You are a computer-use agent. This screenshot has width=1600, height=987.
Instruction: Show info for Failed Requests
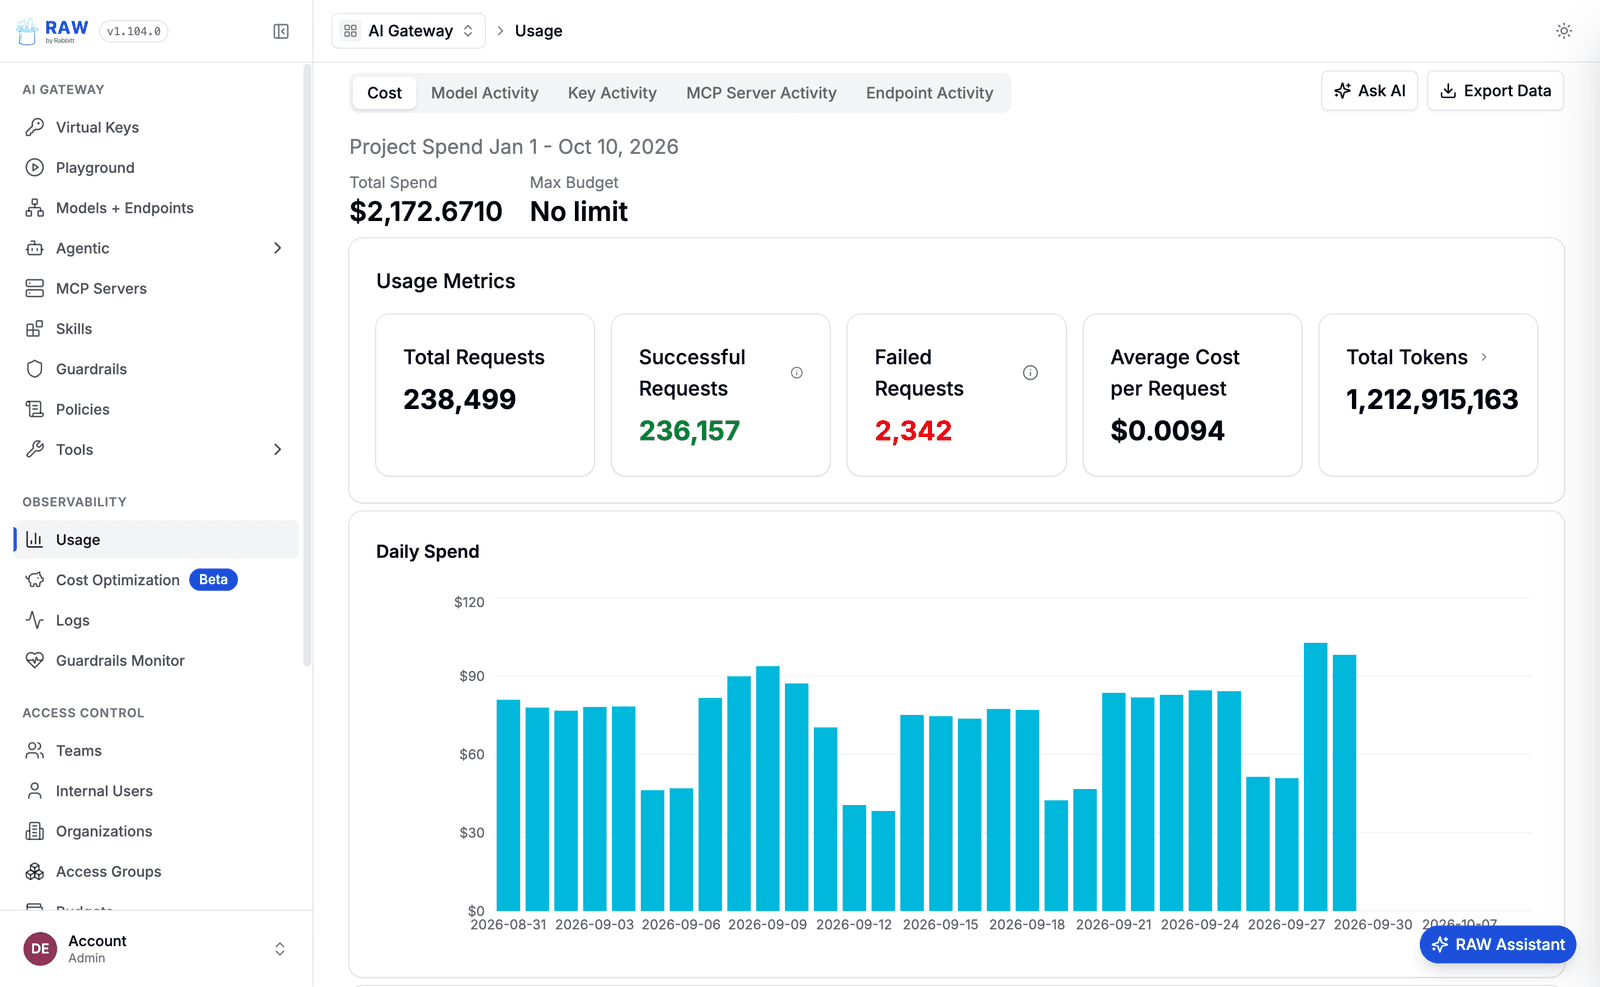click(x=1030, y=373)
